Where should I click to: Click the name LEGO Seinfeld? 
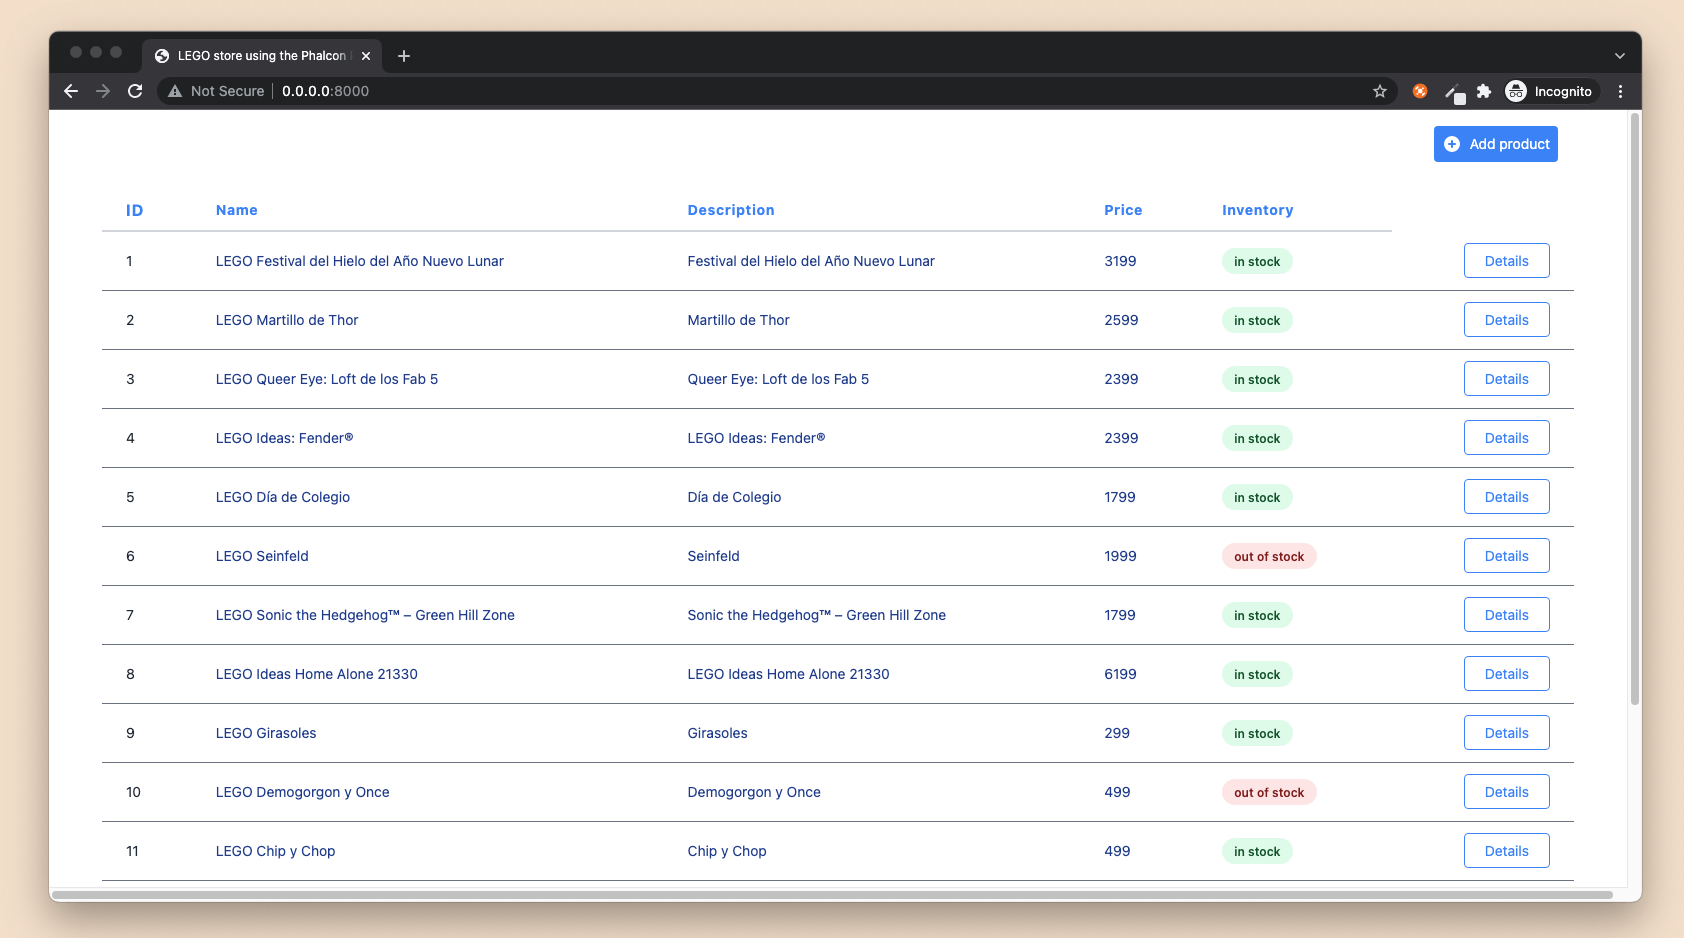[262, 556]
